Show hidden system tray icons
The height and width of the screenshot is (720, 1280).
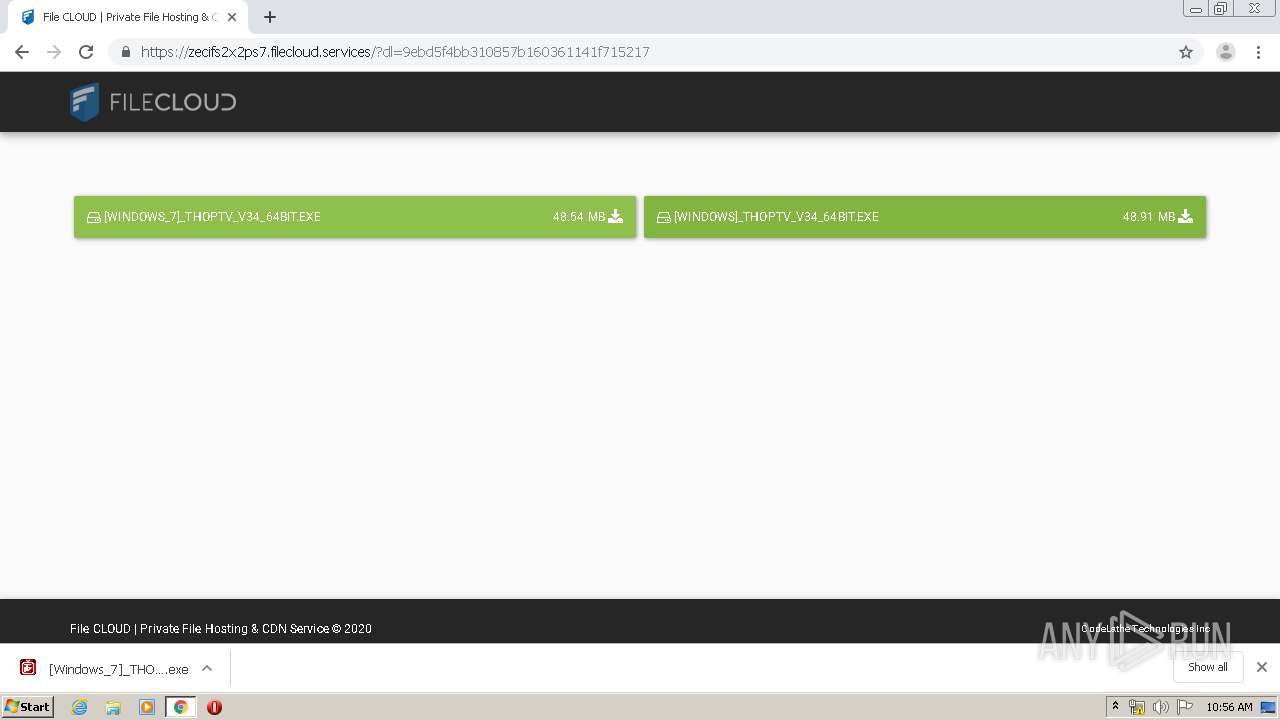1116,706
